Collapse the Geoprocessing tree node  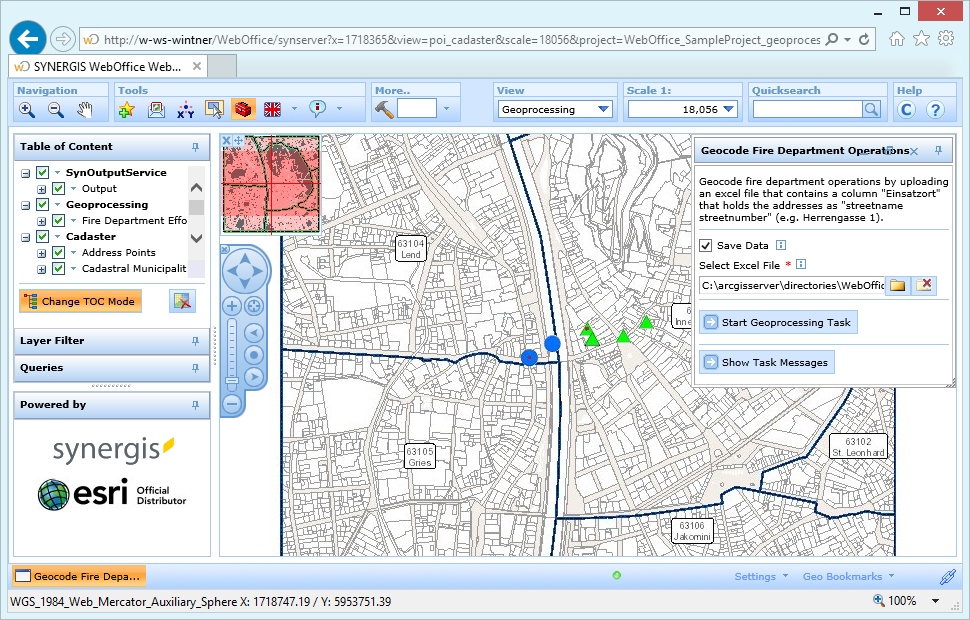point(27,204)
